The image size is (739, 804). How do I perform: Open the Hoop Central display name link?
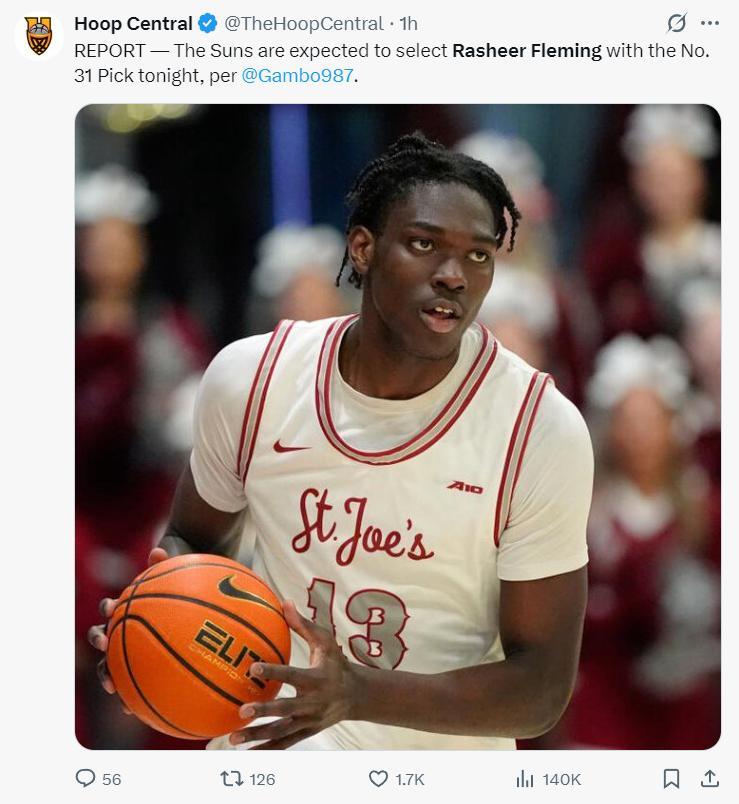[133, 23]
